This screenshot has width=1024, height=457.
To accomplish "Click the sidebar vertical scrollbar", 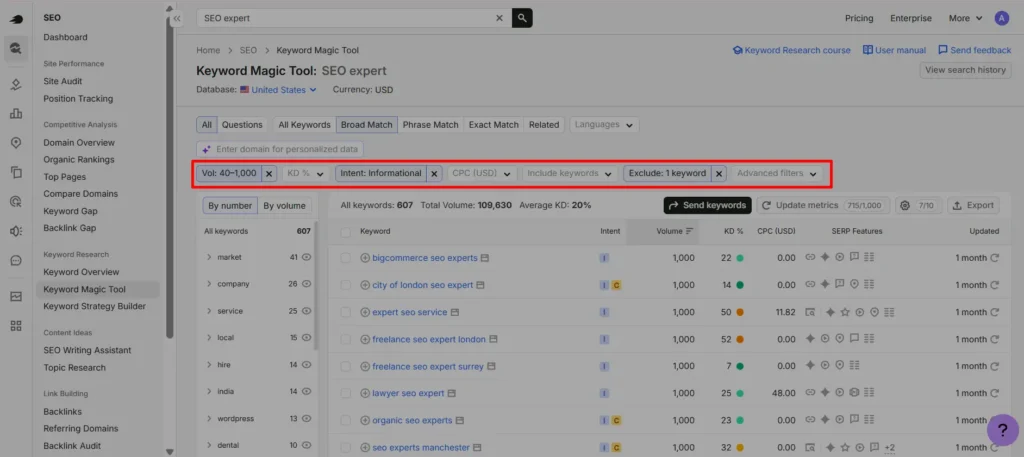I will point(170,176).
